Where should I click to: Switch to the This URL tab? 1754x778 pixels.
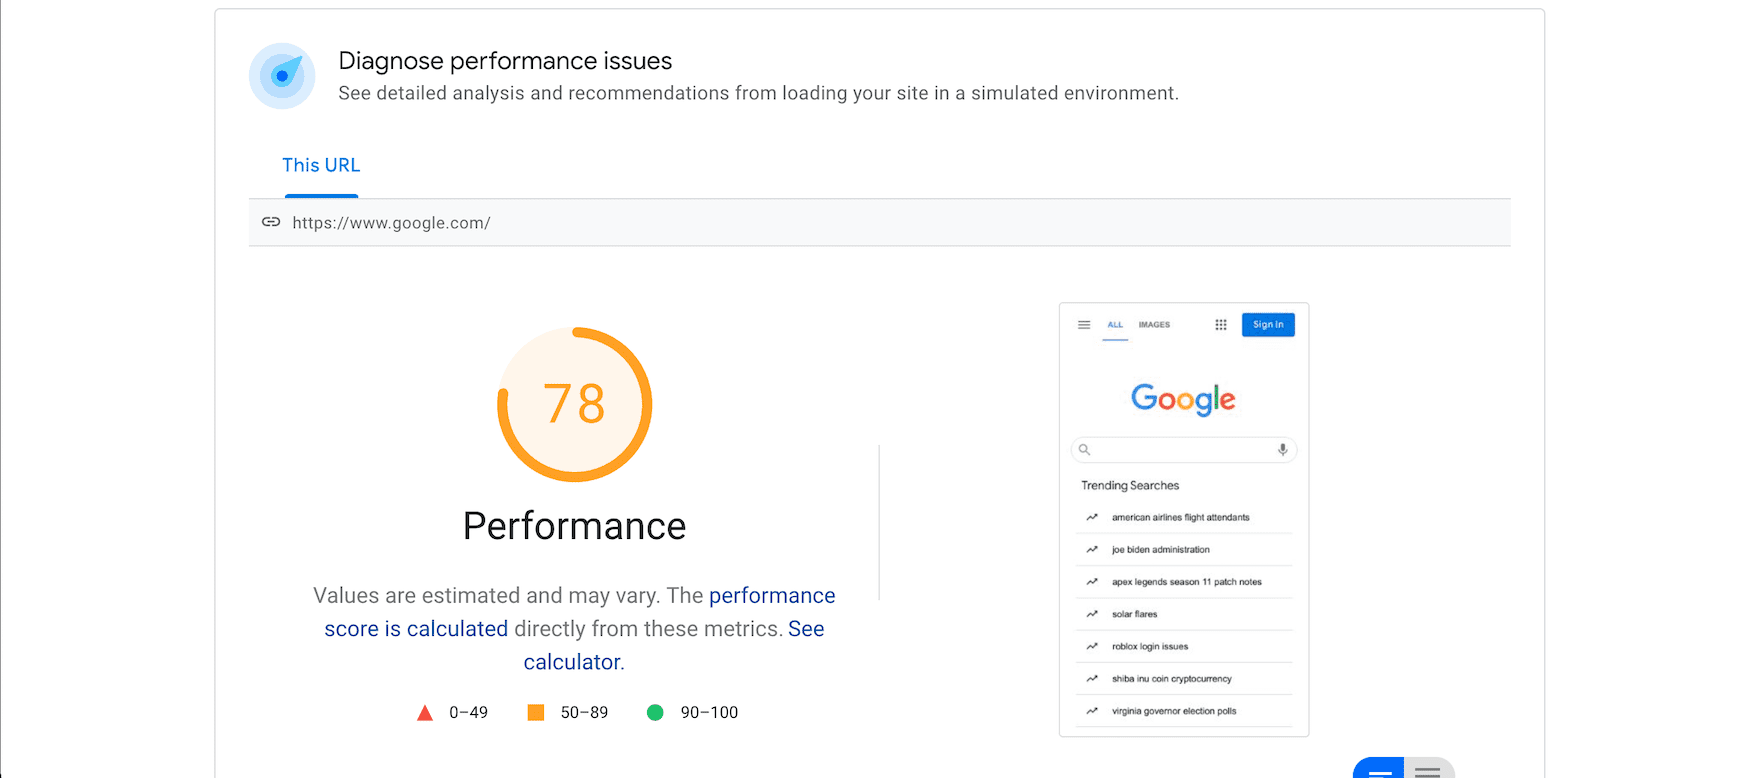(x=321, y=164)
